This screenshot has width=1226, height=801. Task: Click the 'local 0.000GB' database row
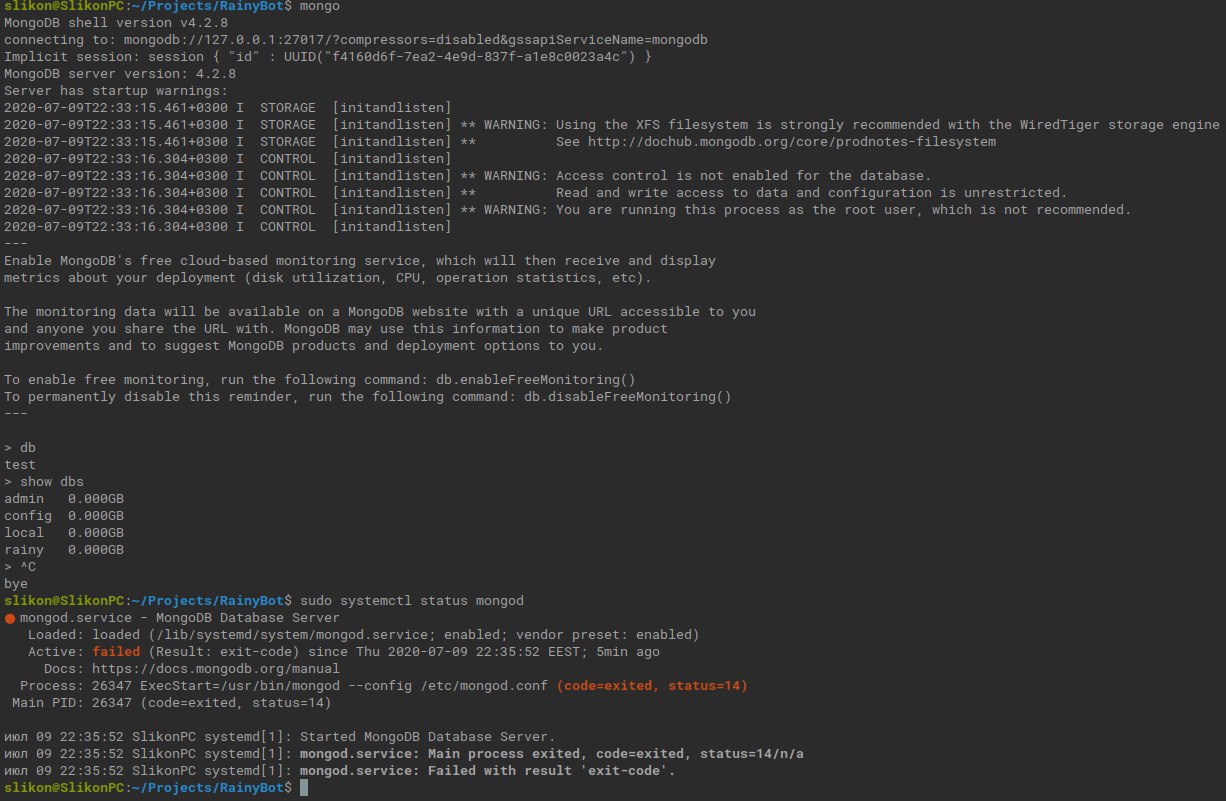click(x=64, y=533)
